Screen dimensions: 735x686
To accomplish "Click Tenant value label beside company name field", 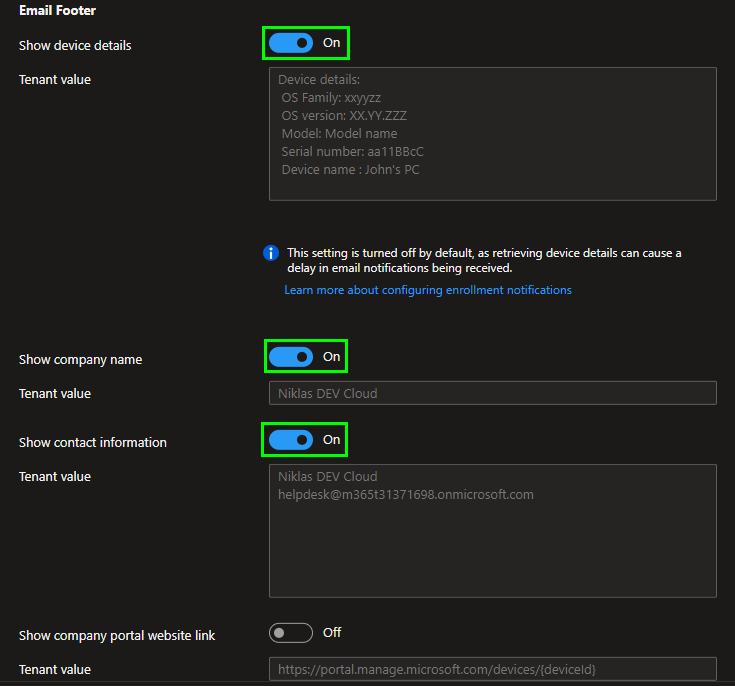I will click(55, 394).
